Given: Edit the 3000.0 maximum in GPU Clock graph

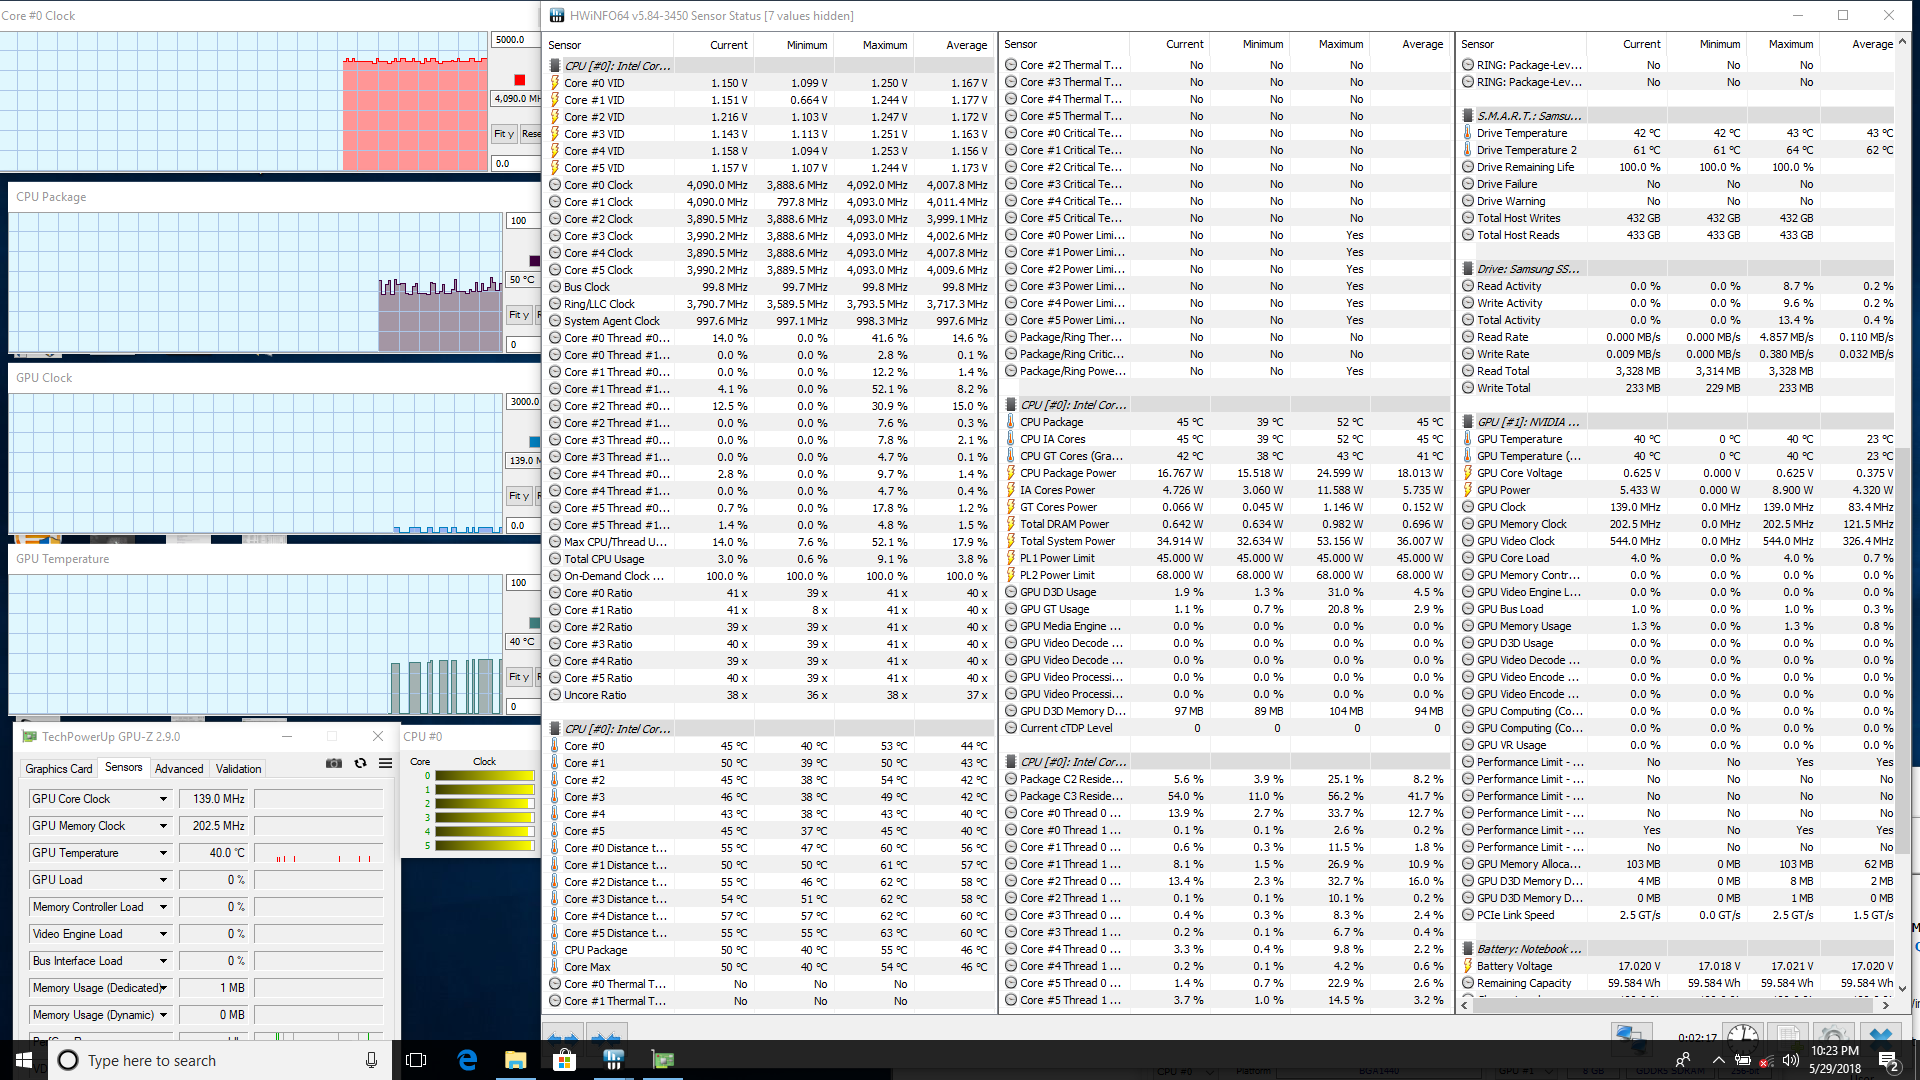Looking at the screenshot, I should tap(524, 402).
